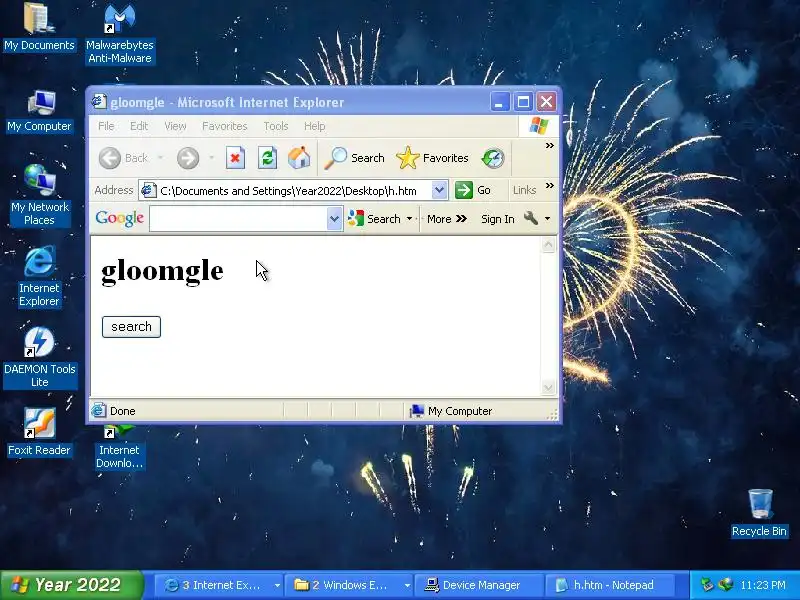Screen dimensions: 800x600
Task: Click Sign In on Google toolbar
Action: 497,219
